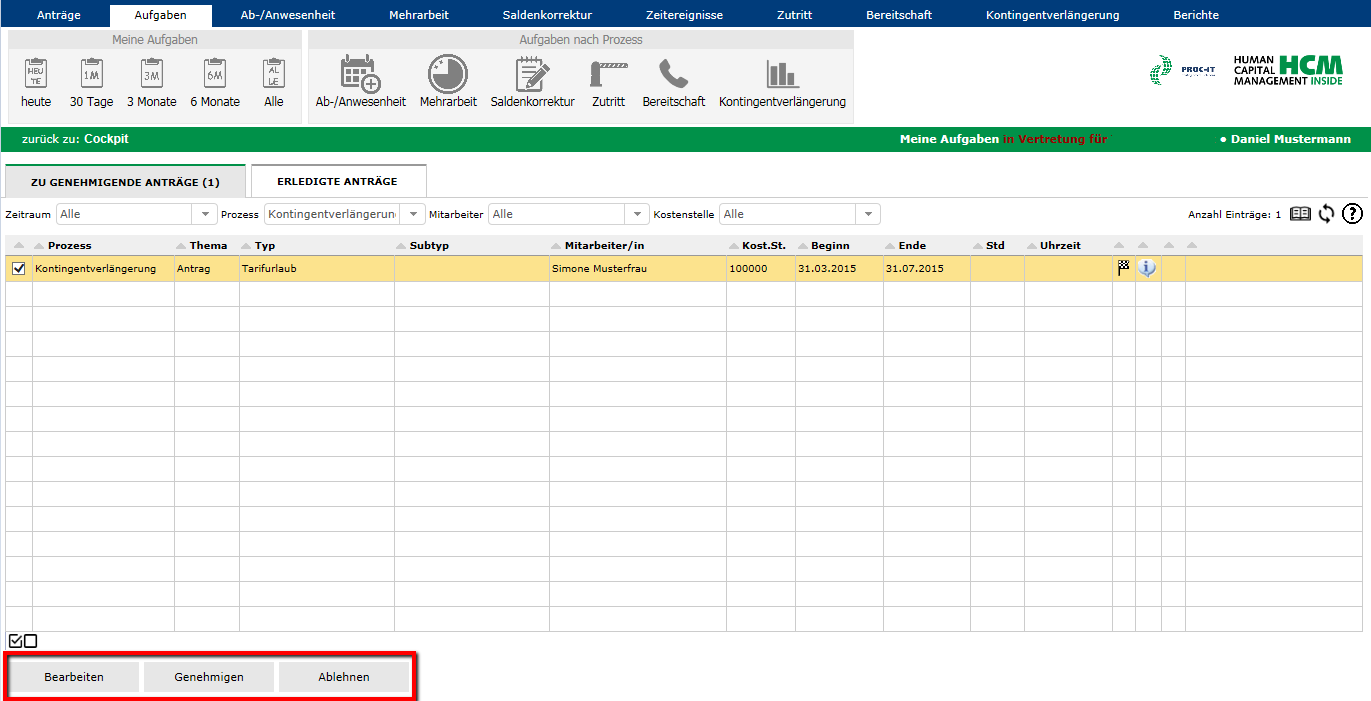This screenshot has height=701, width=1371.
Task: Open Zutritt in top menu
Action: [x=794, y=15]
